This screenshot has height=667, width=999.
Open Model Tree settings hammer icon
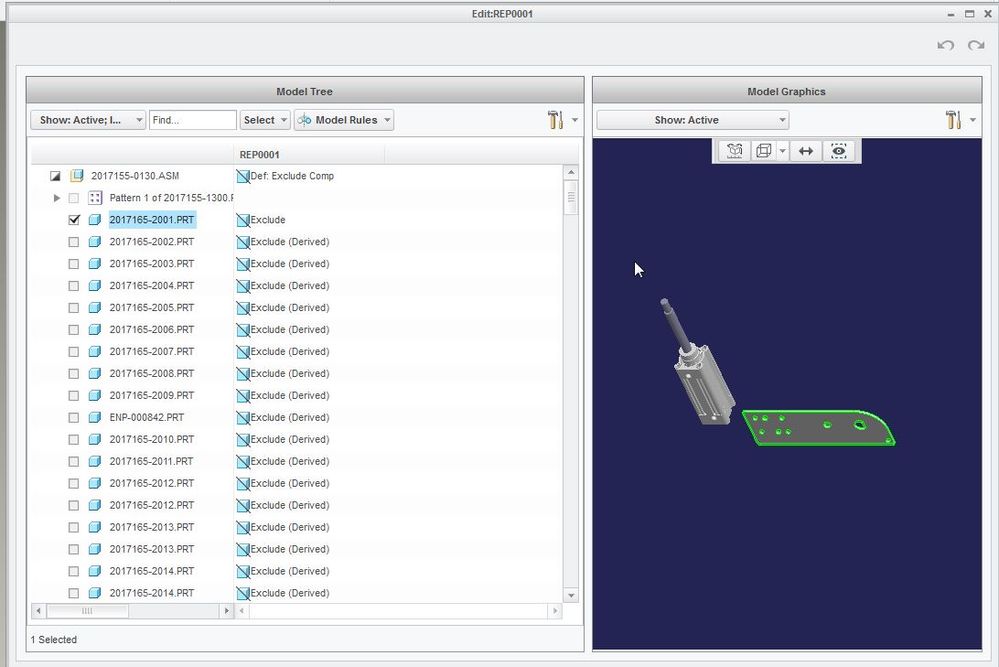coord(556,120)
